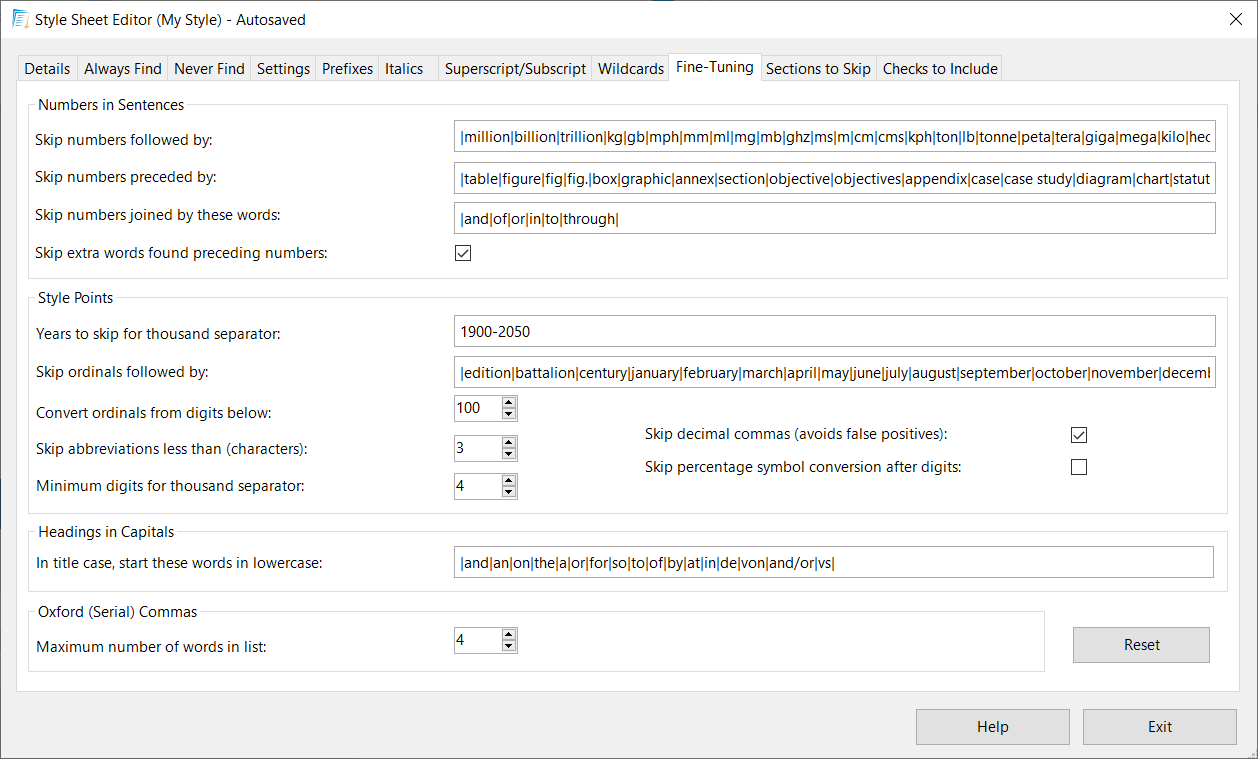Exit the Style Sheet Editor
This screenshot has height=759, width=1258.
coord(1159,727)
